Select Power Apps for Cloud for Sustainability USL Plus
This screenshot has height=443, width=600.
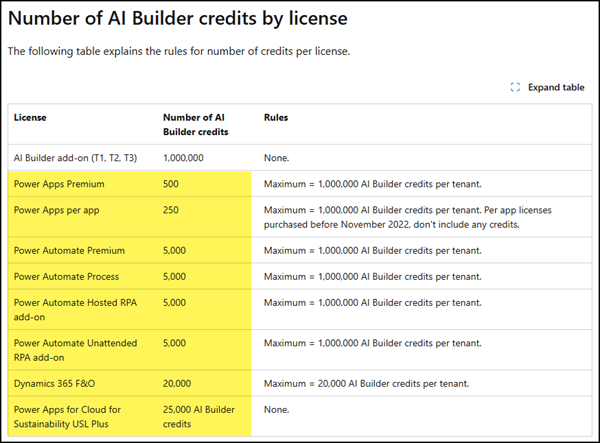pos(67,417)
